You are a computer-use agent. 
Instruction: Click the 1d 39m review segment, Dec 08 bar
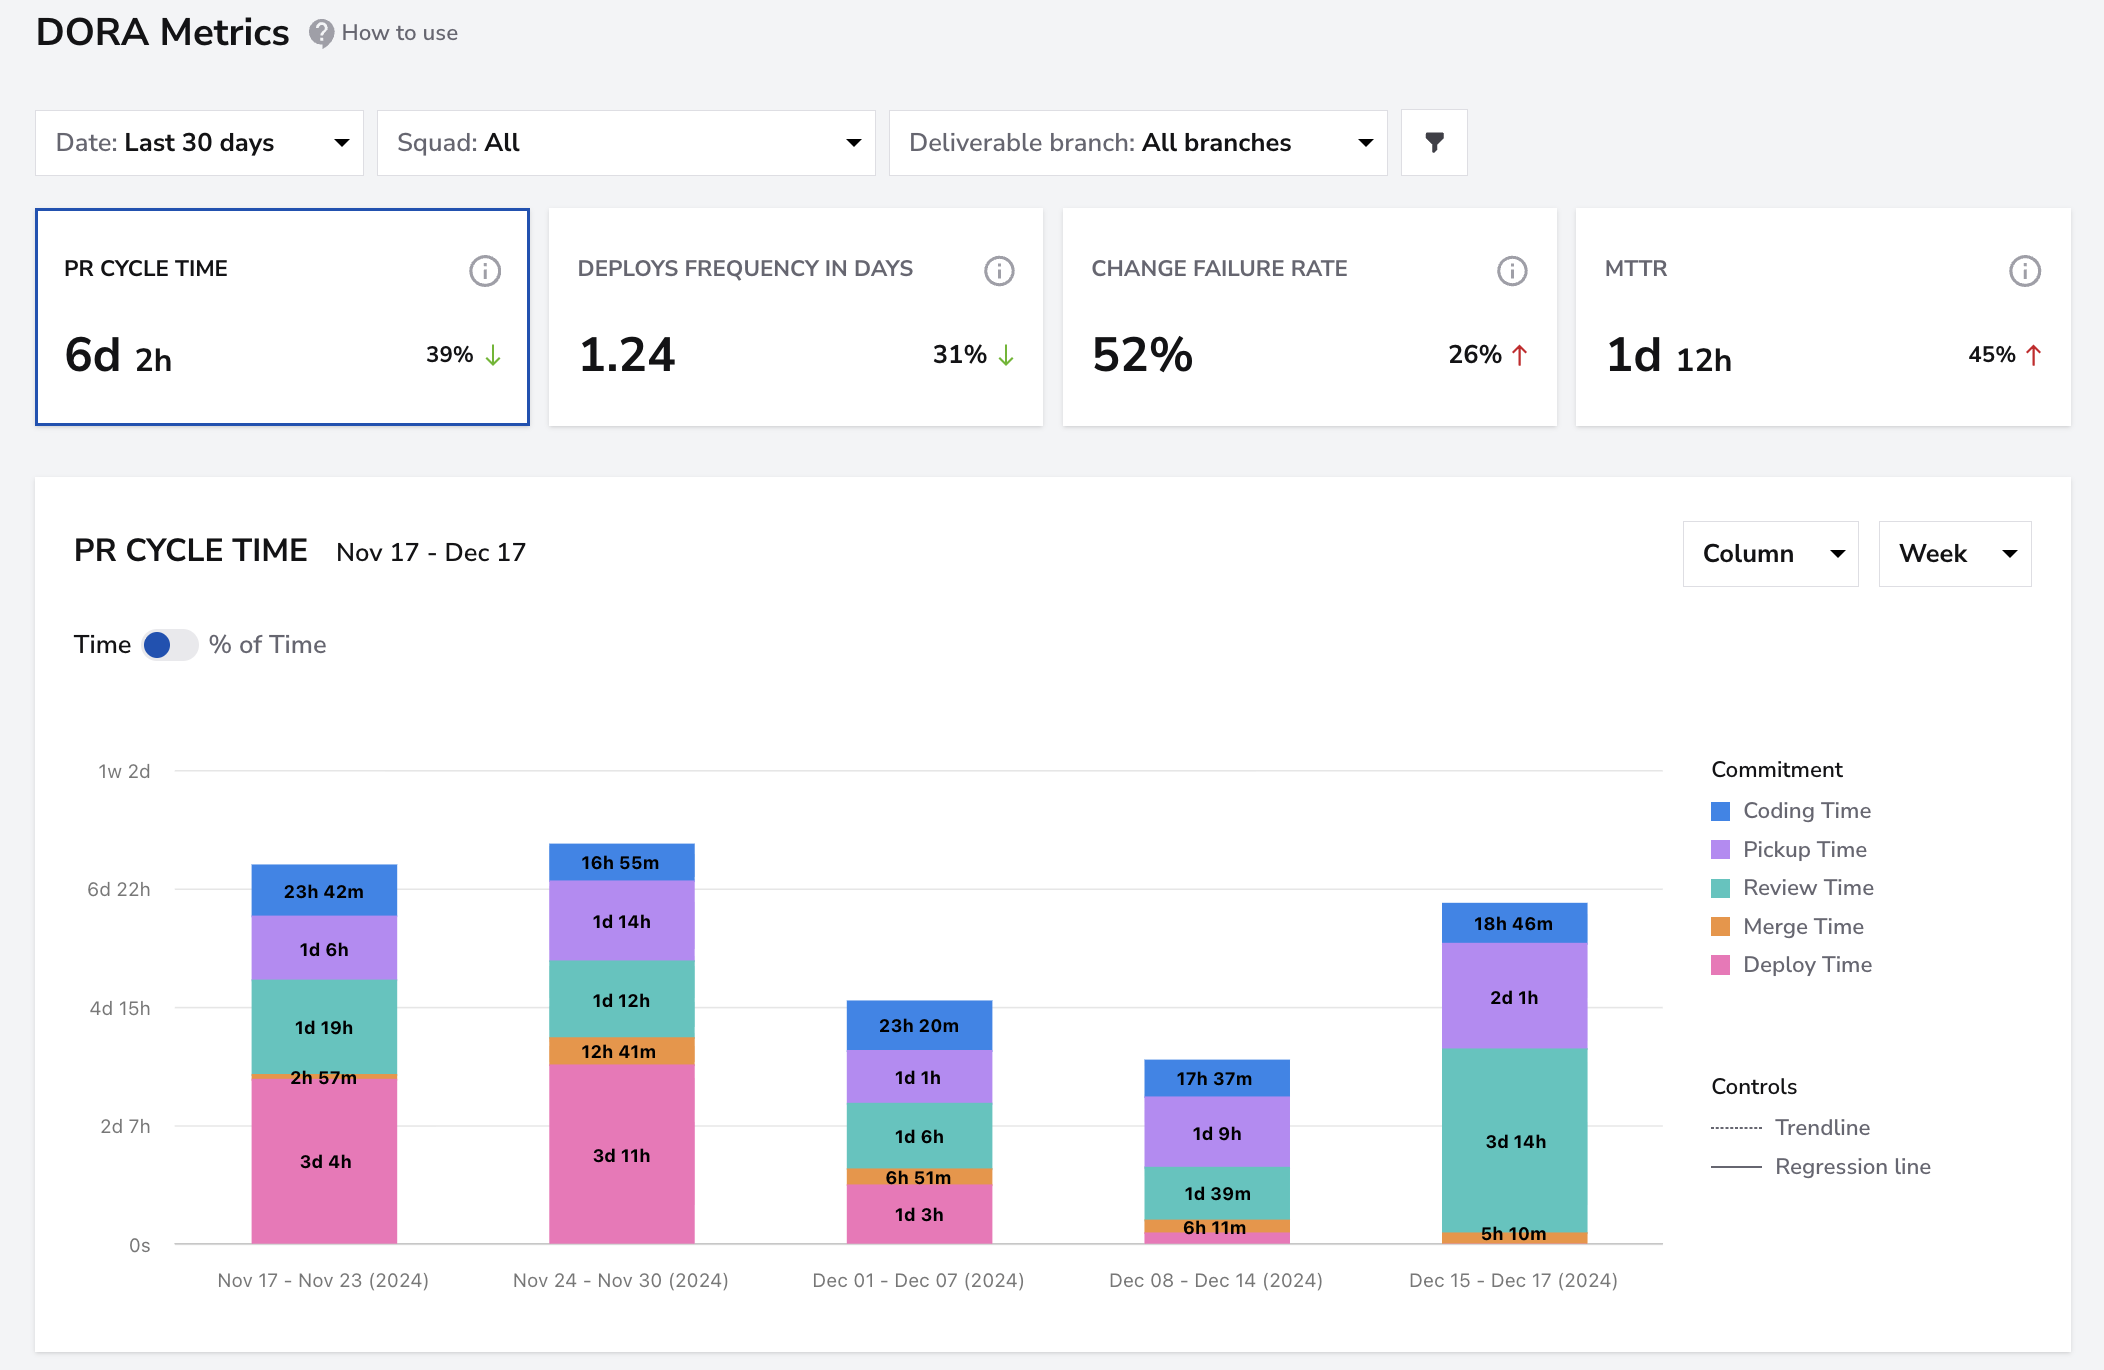[1216, 1194]
